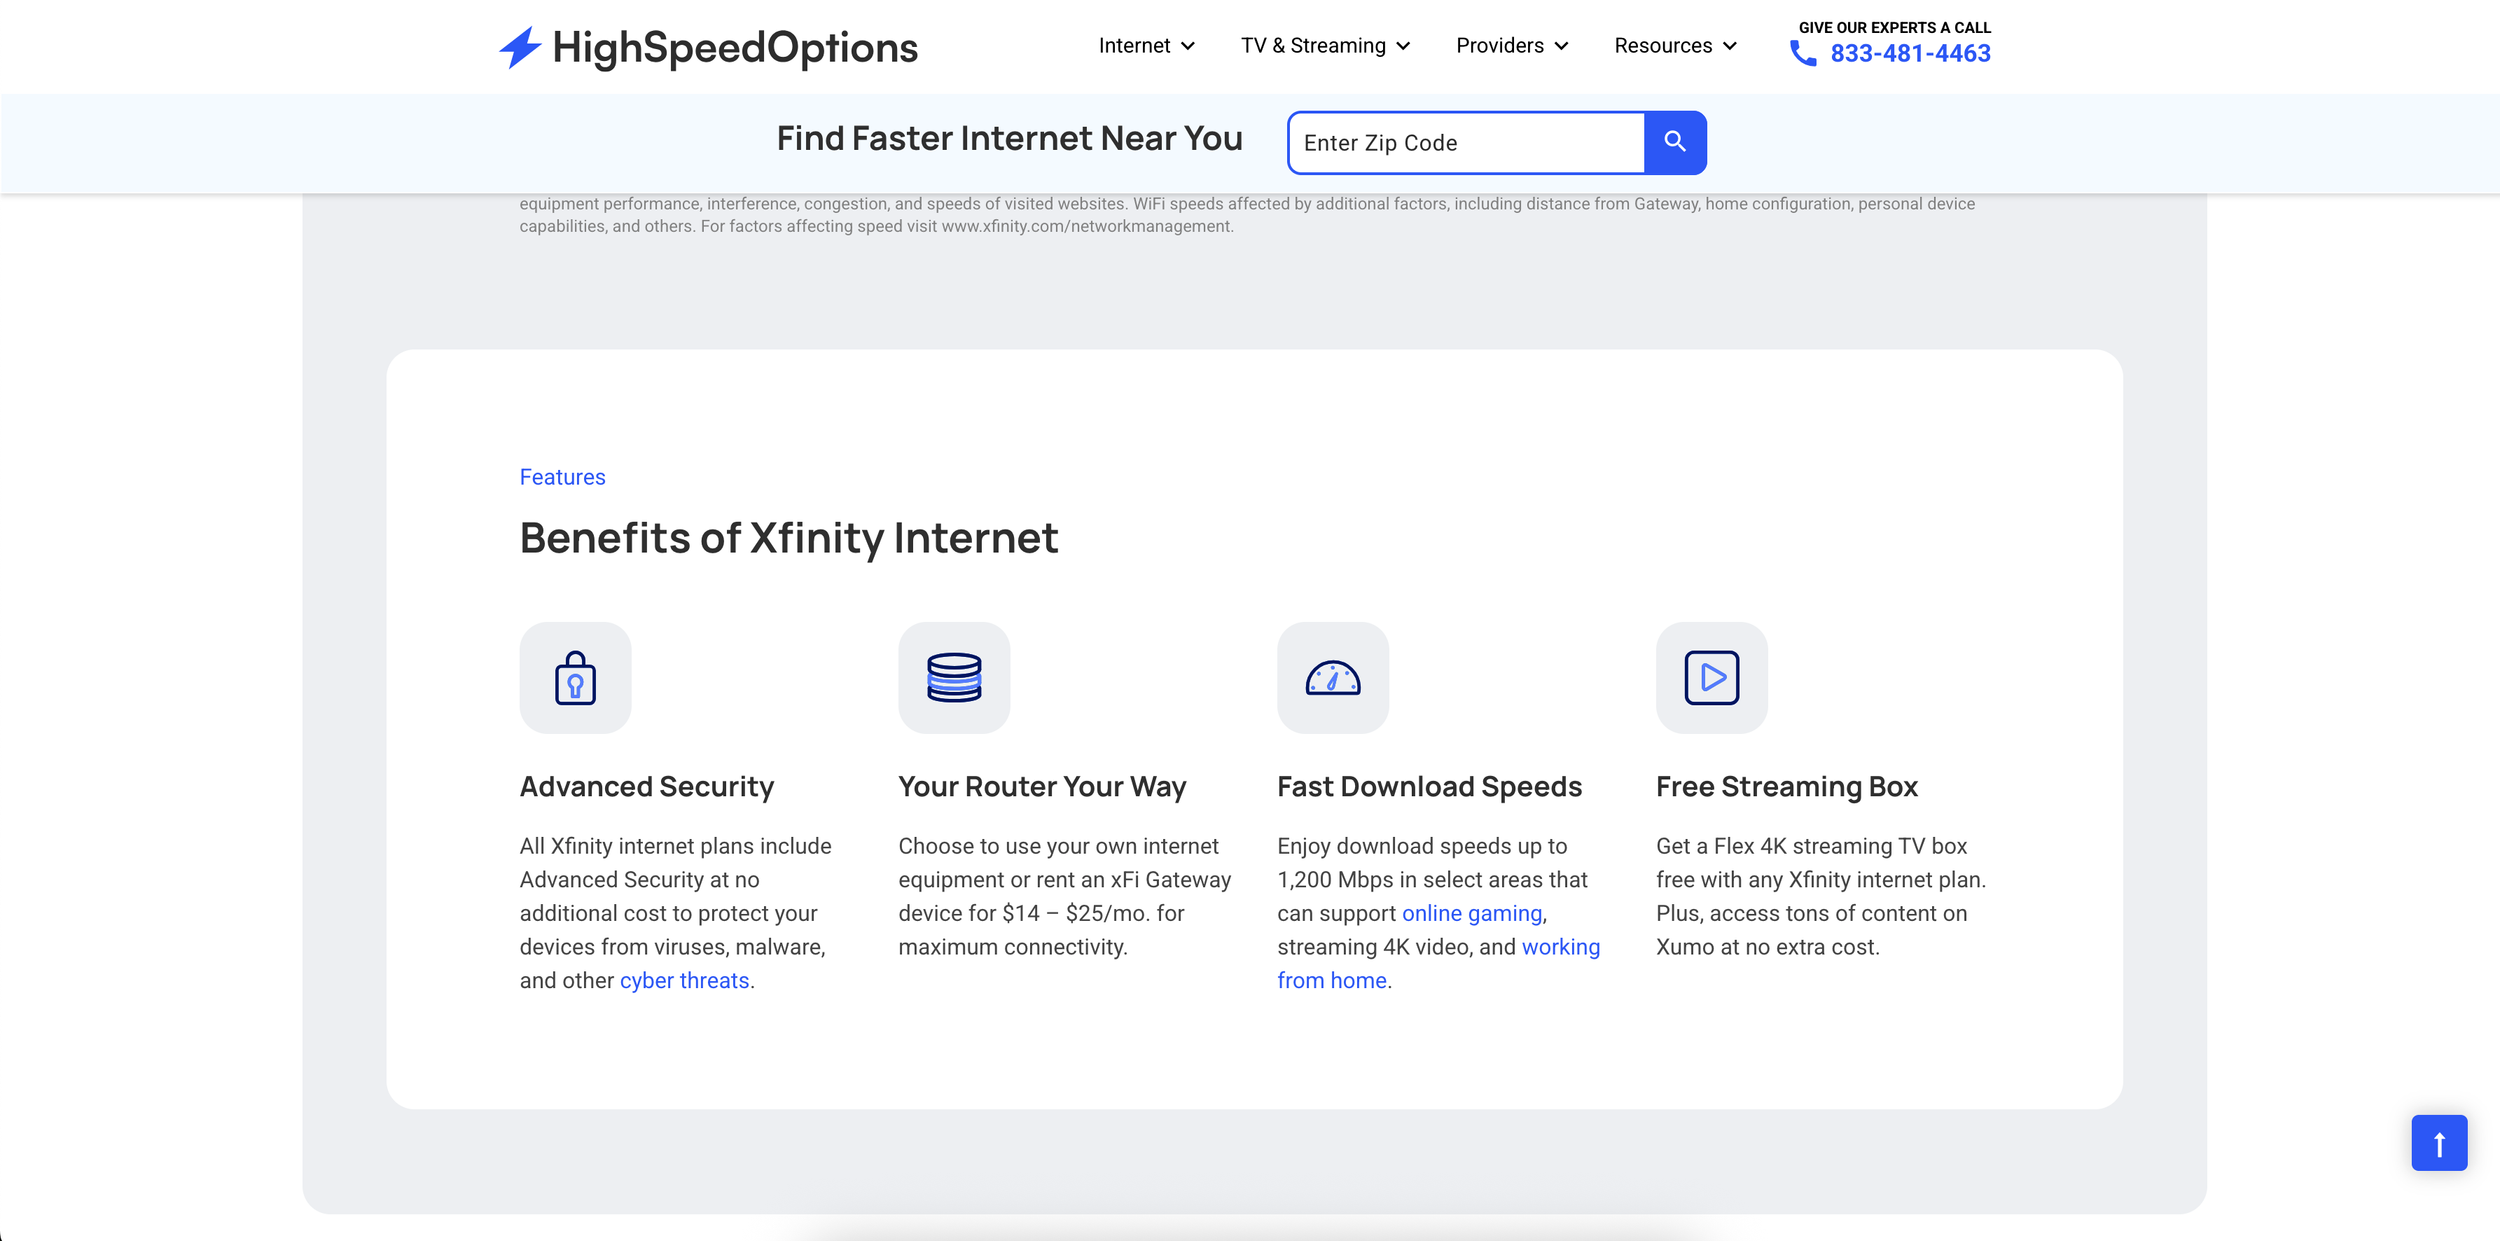
Task: Click the streaming play box icon
Action: pyautogui.click(x=1711, y=678)
